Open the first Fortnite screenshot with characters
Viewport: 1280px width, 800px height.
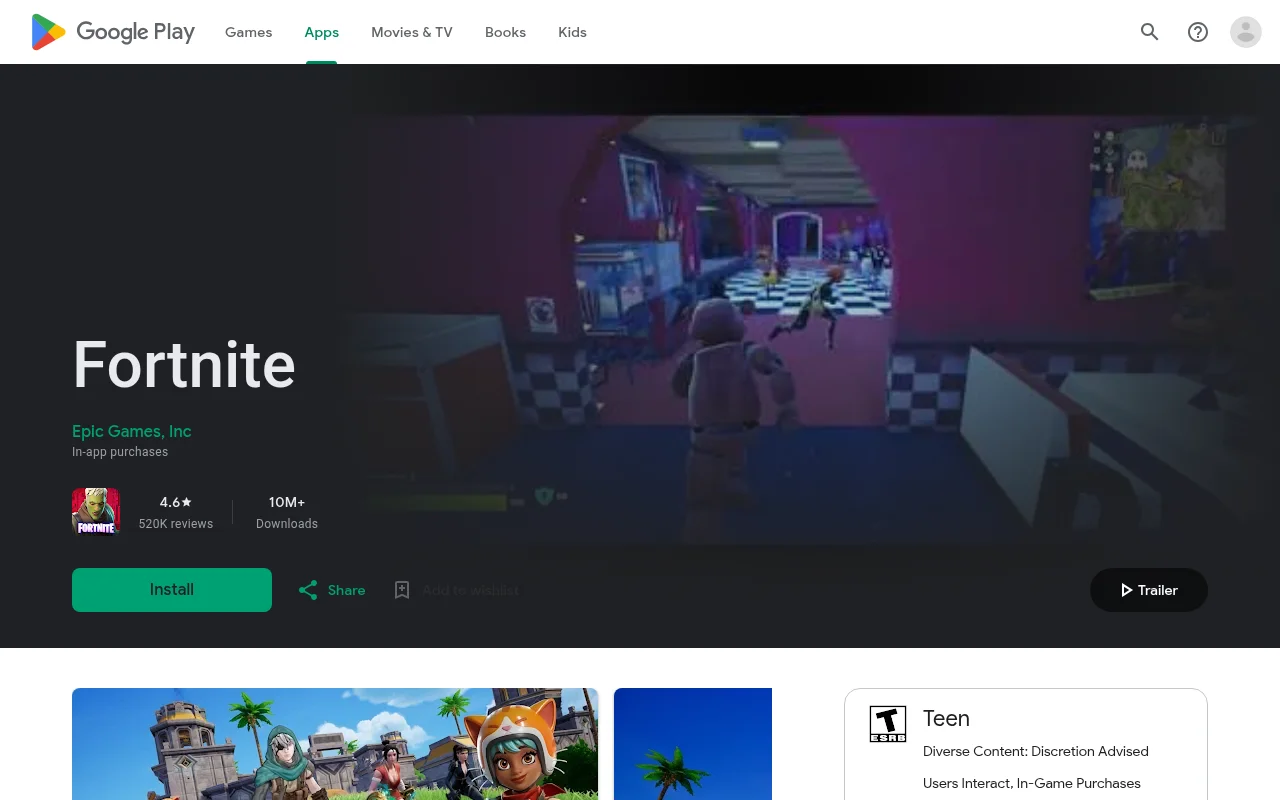[335, 744]
